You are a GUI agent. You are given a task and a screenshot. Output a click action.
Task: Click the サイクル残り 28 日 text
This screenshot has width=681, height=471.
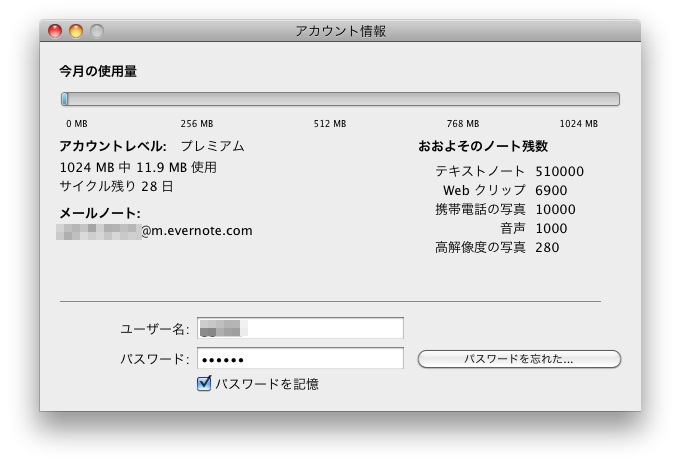[x=116, y=186]
